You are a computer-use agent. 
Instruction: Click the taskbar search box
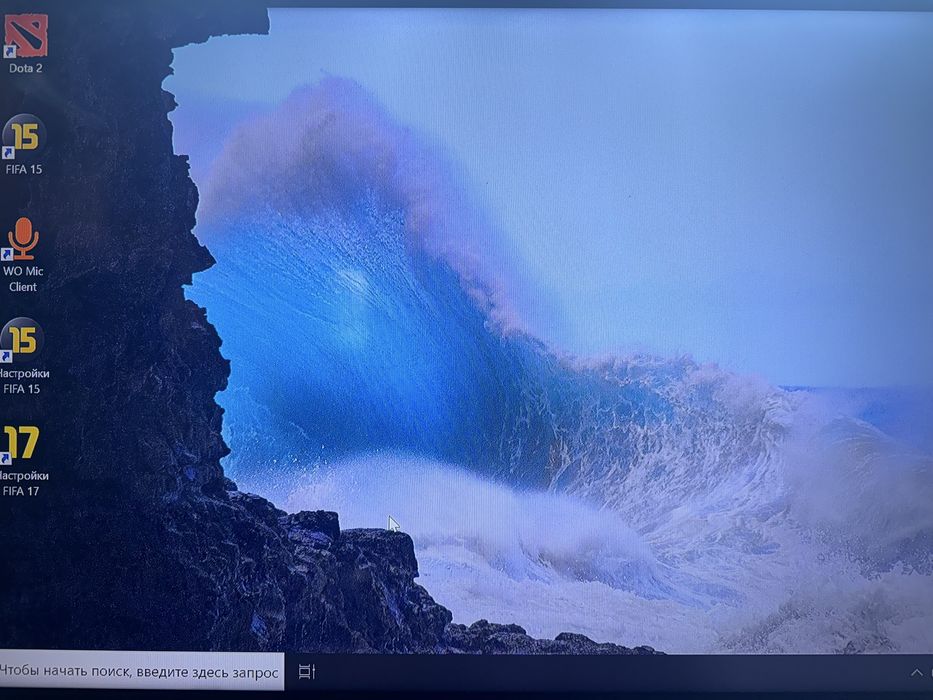coord(140,671)
